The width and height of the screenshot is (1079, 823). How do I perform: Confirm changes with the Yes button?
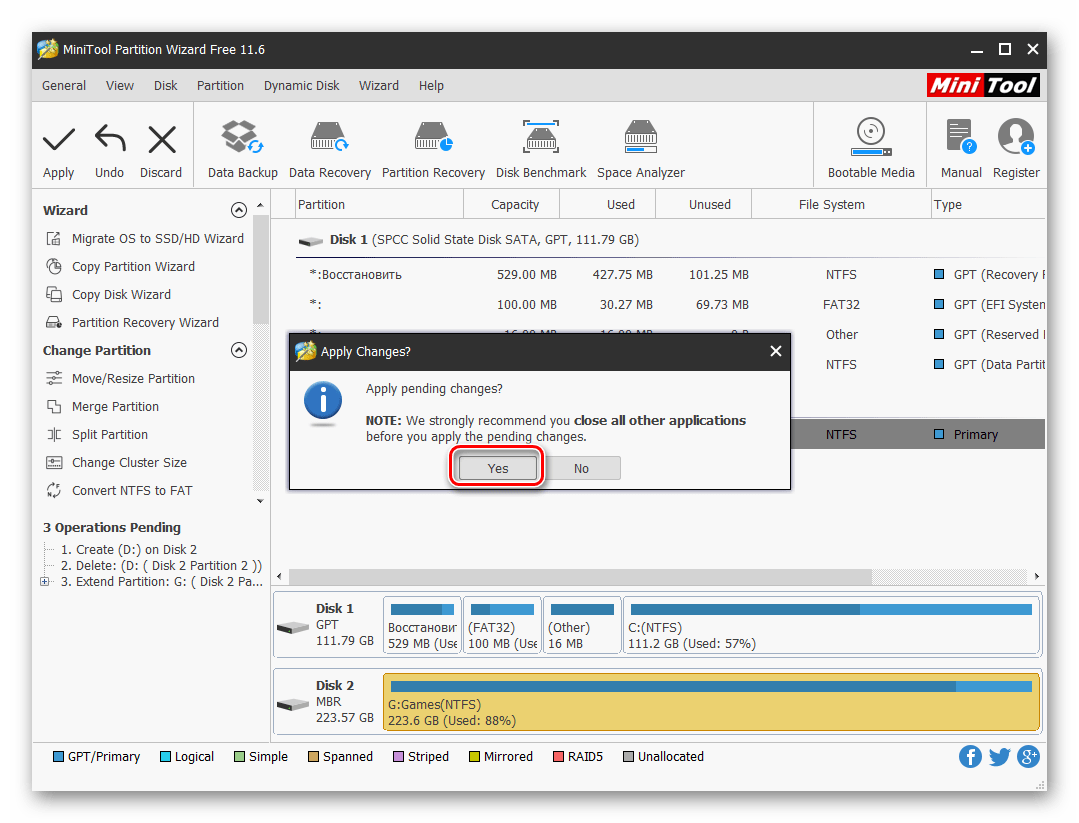498,468
